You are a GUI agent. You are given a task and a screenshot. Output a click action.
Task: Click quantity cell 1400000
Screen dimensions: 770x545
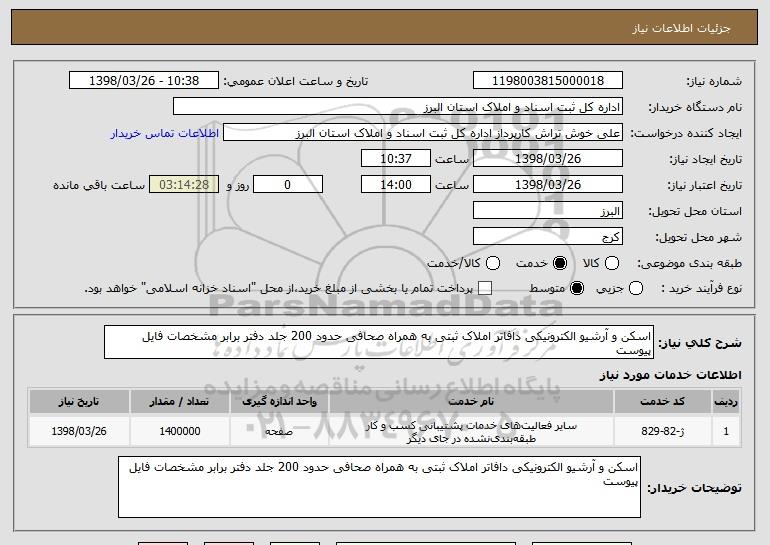click(179, 432)
